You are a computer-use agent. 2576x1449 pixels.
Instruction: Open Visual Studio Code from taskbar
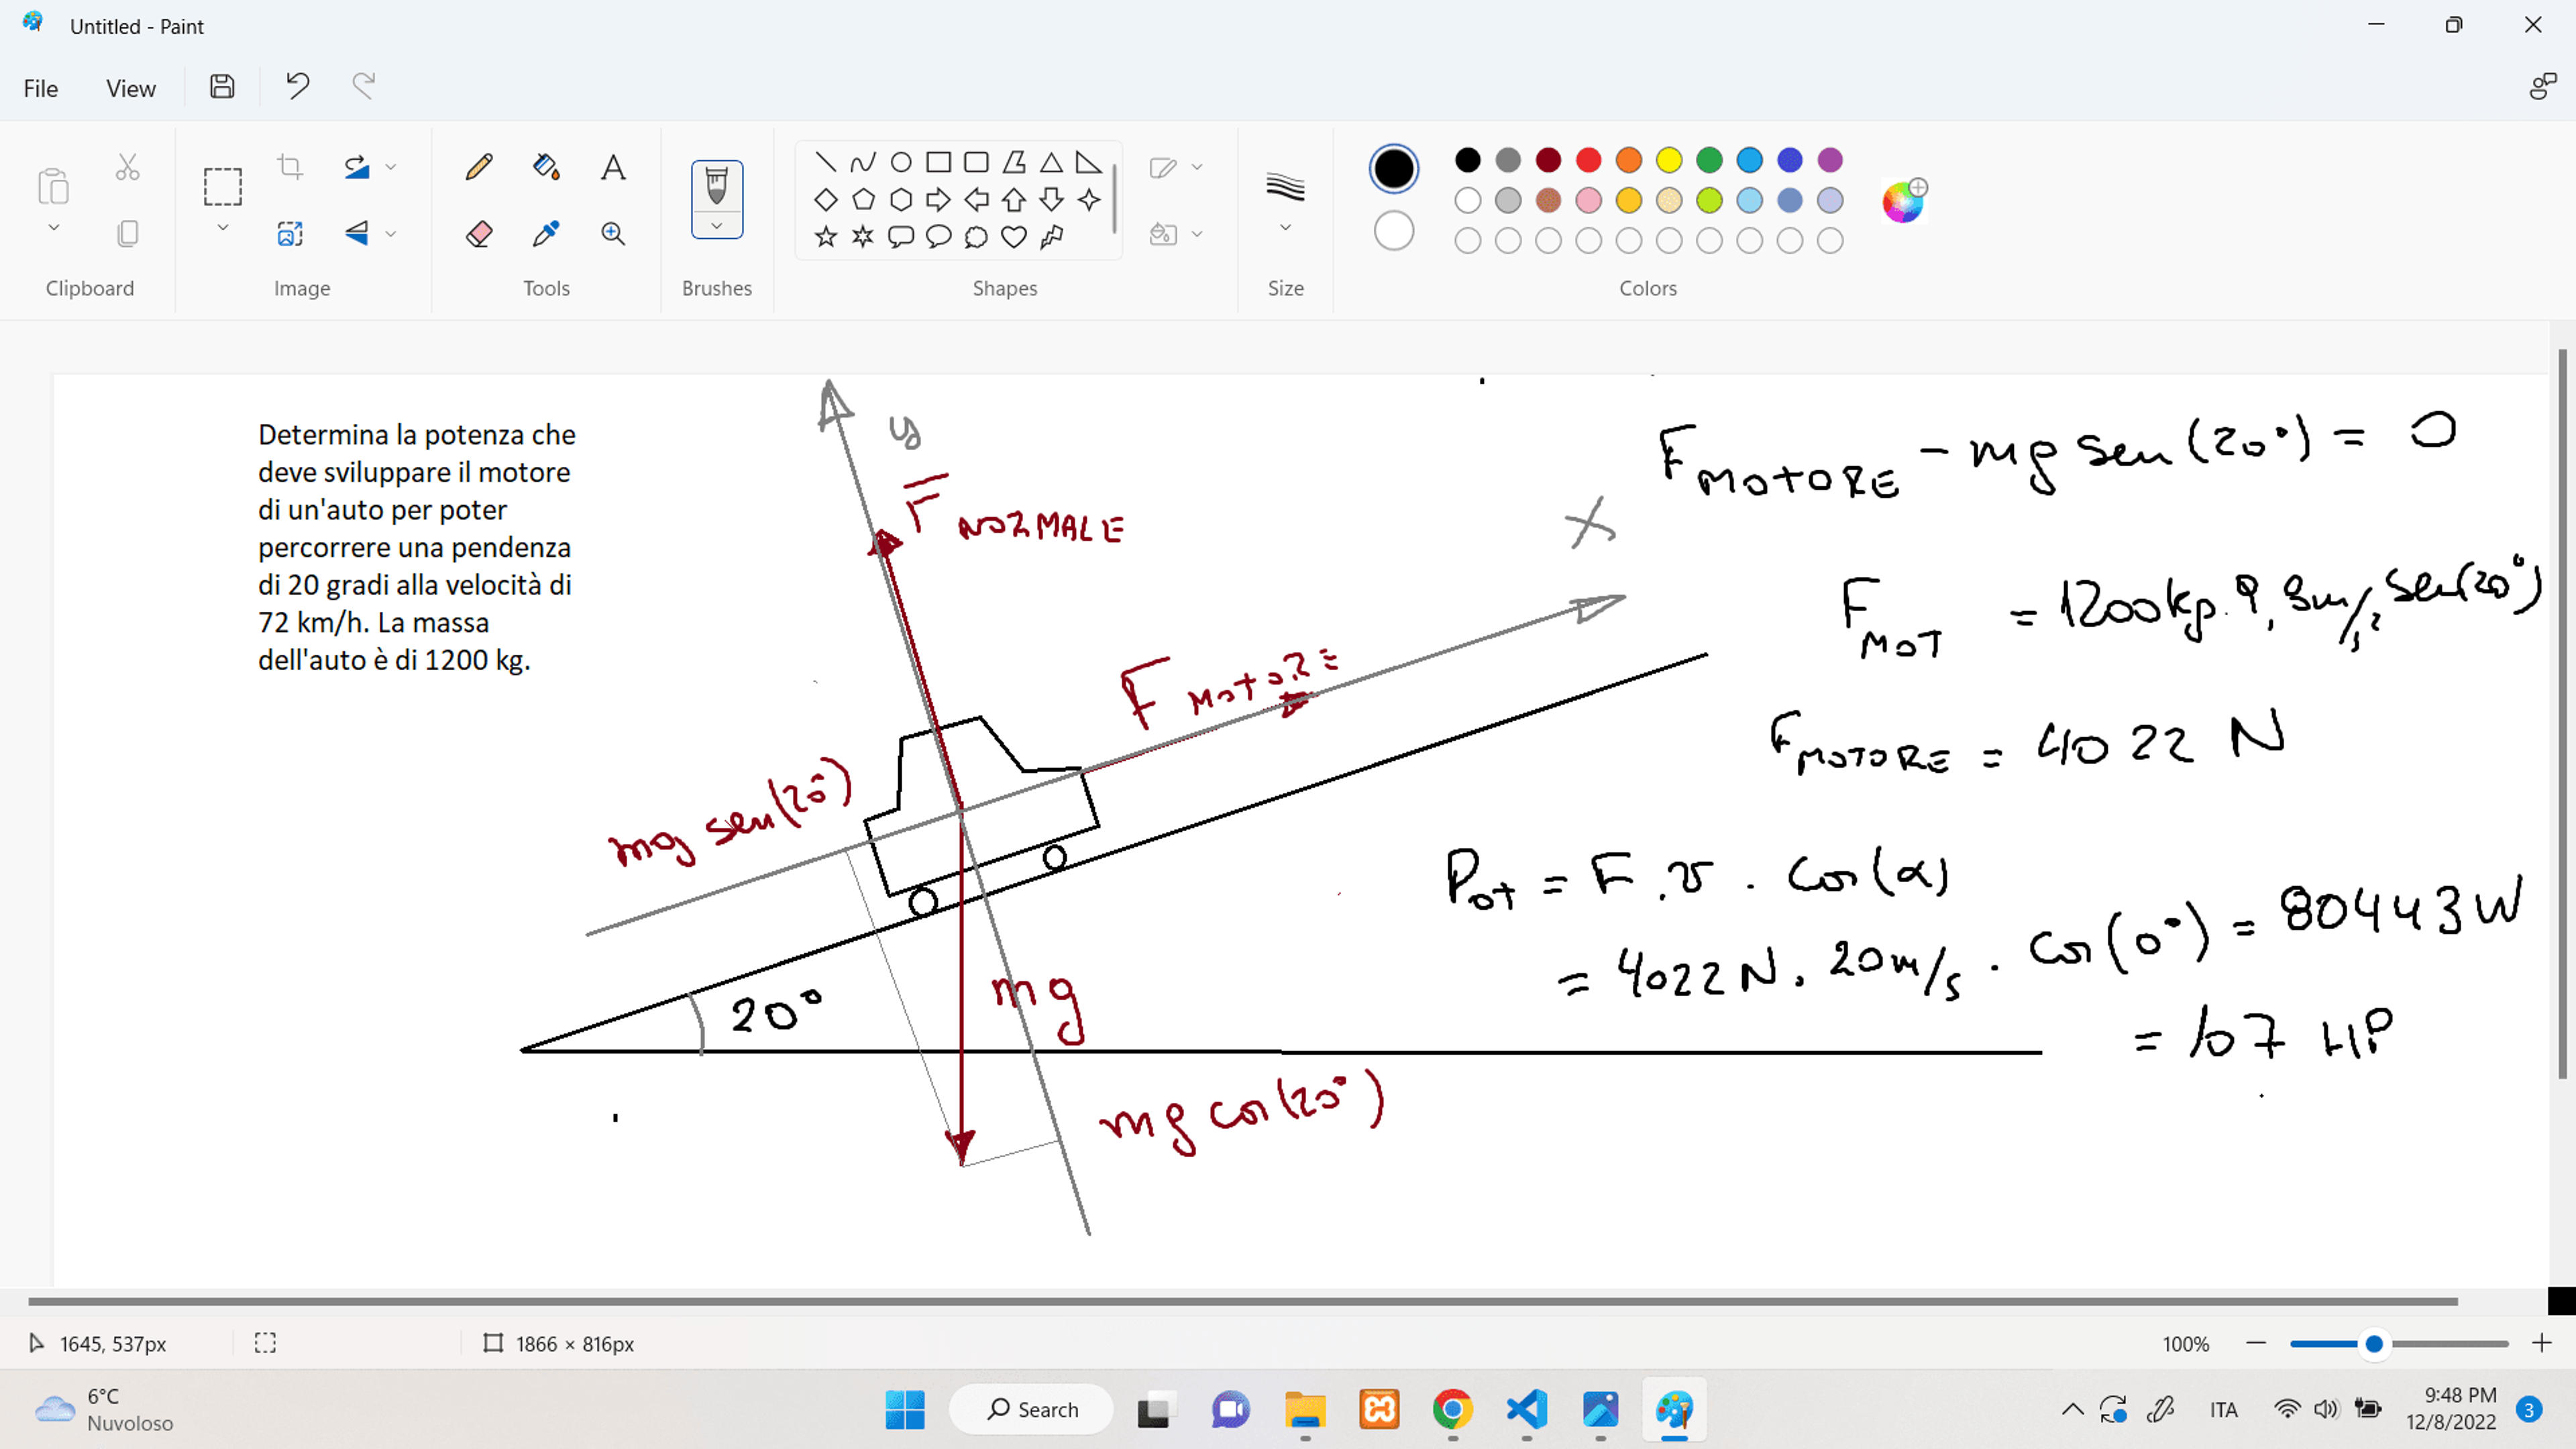point(1527,1409)
